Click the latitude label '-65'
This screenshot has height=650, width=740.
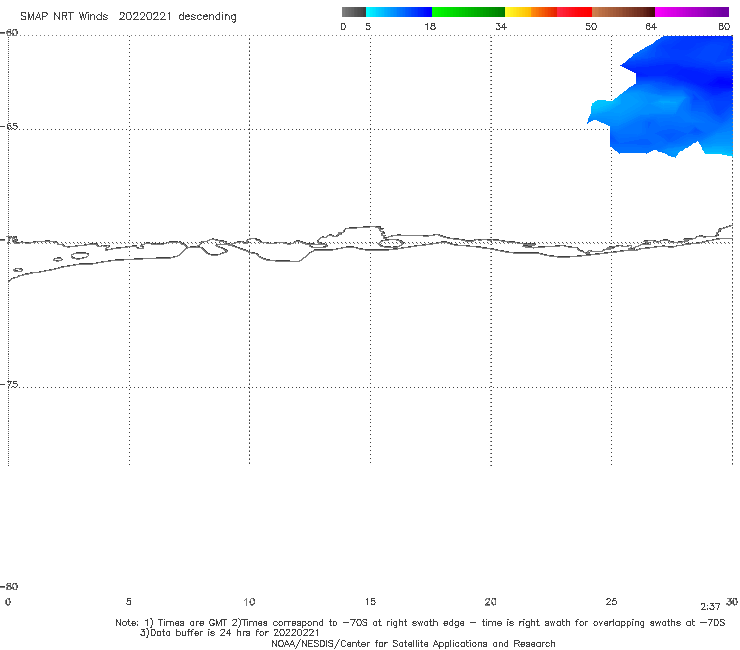click(9, 127)
